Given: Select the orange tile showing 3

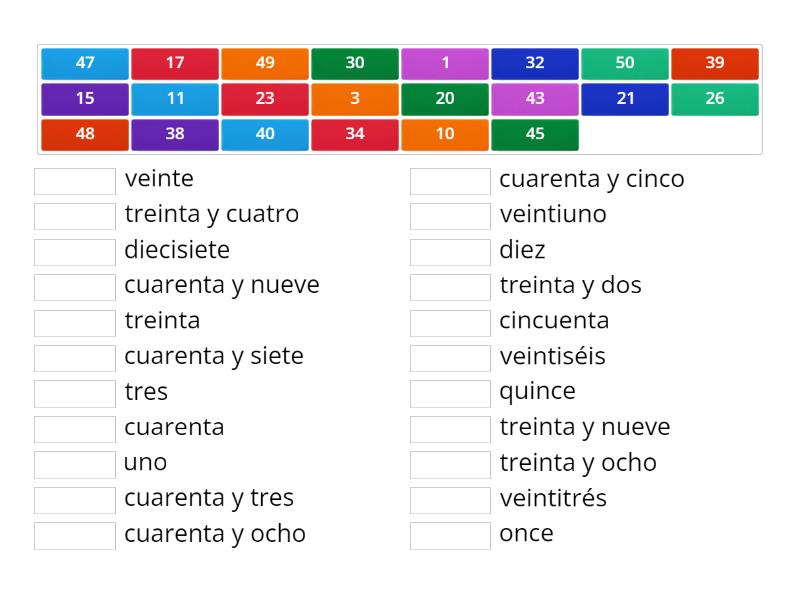Looking at the screenshot, I should (x=354, y=99).
